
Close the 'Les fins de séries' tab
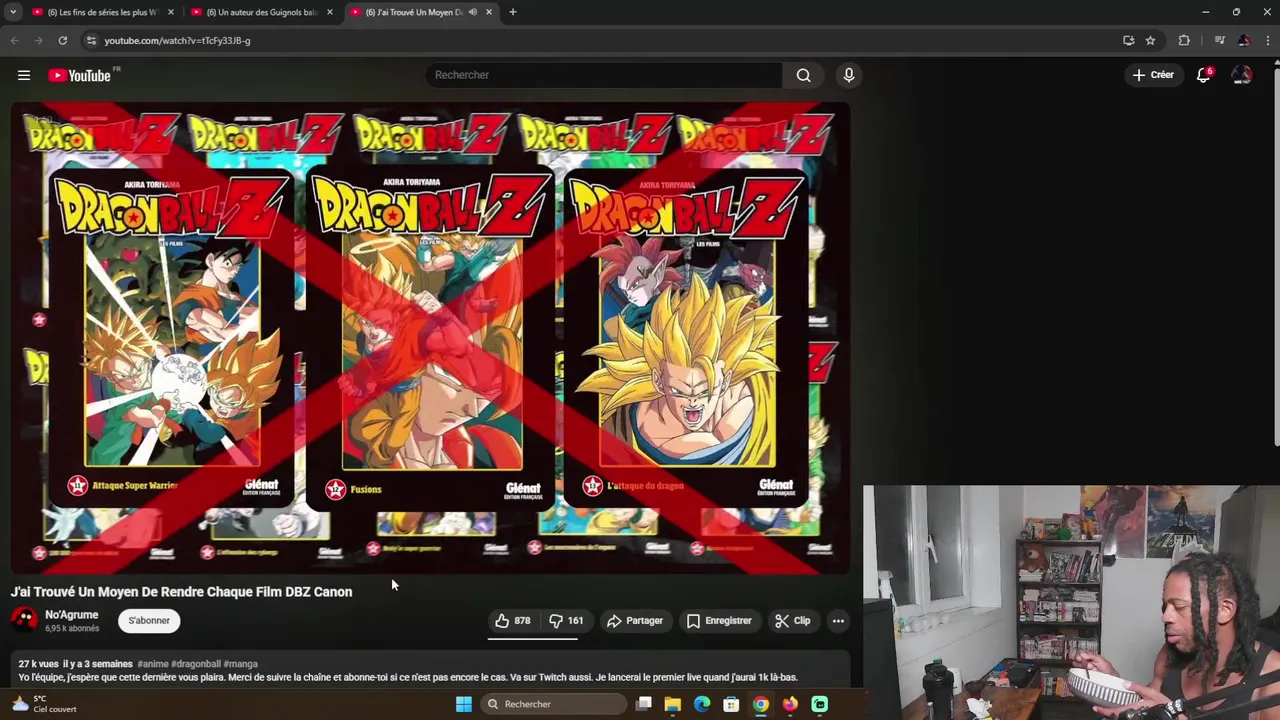170,12
